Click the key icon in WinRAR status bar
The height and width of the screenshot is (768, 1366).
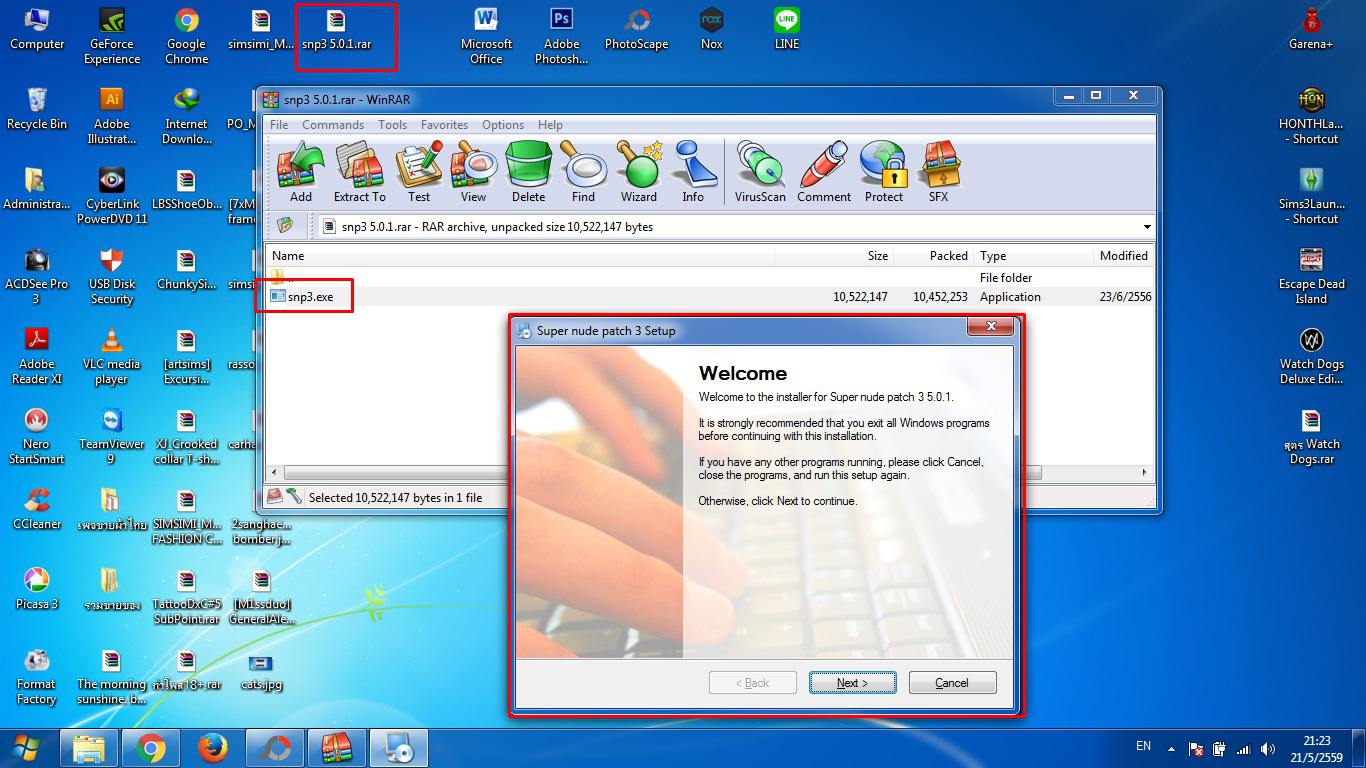coord(294,496)
